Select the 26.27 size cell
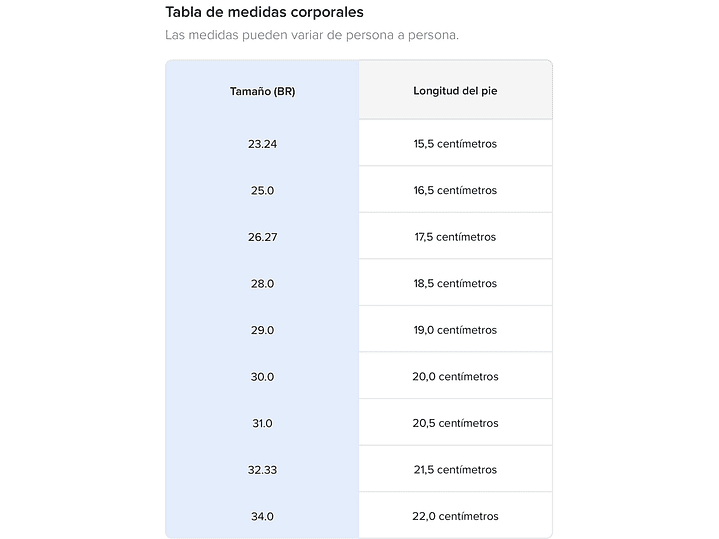Viewport: 719px width, 539px height. (x=262, y=237)
